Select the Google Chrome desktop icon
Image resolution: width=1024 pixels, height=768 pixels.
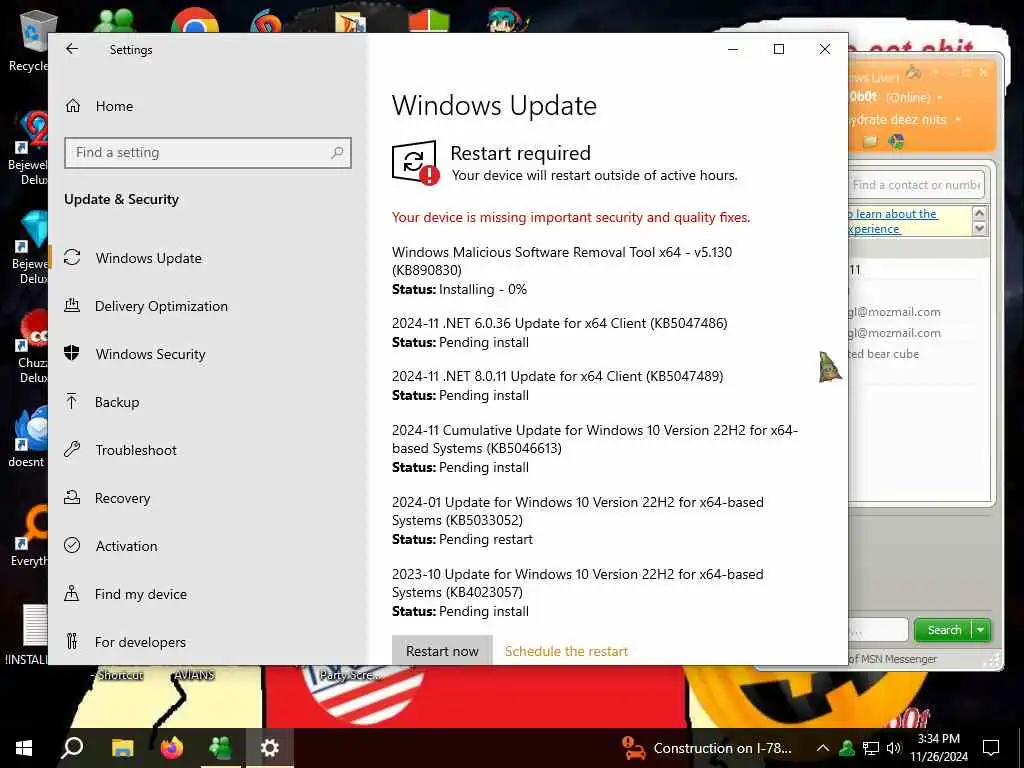195,21
